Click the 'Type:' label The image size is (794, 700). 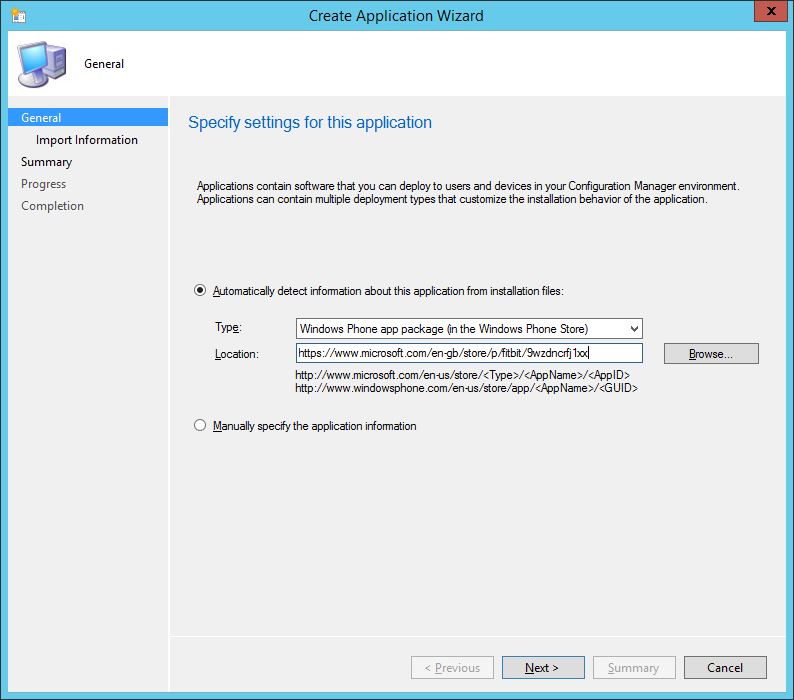(x=228, y=327)
